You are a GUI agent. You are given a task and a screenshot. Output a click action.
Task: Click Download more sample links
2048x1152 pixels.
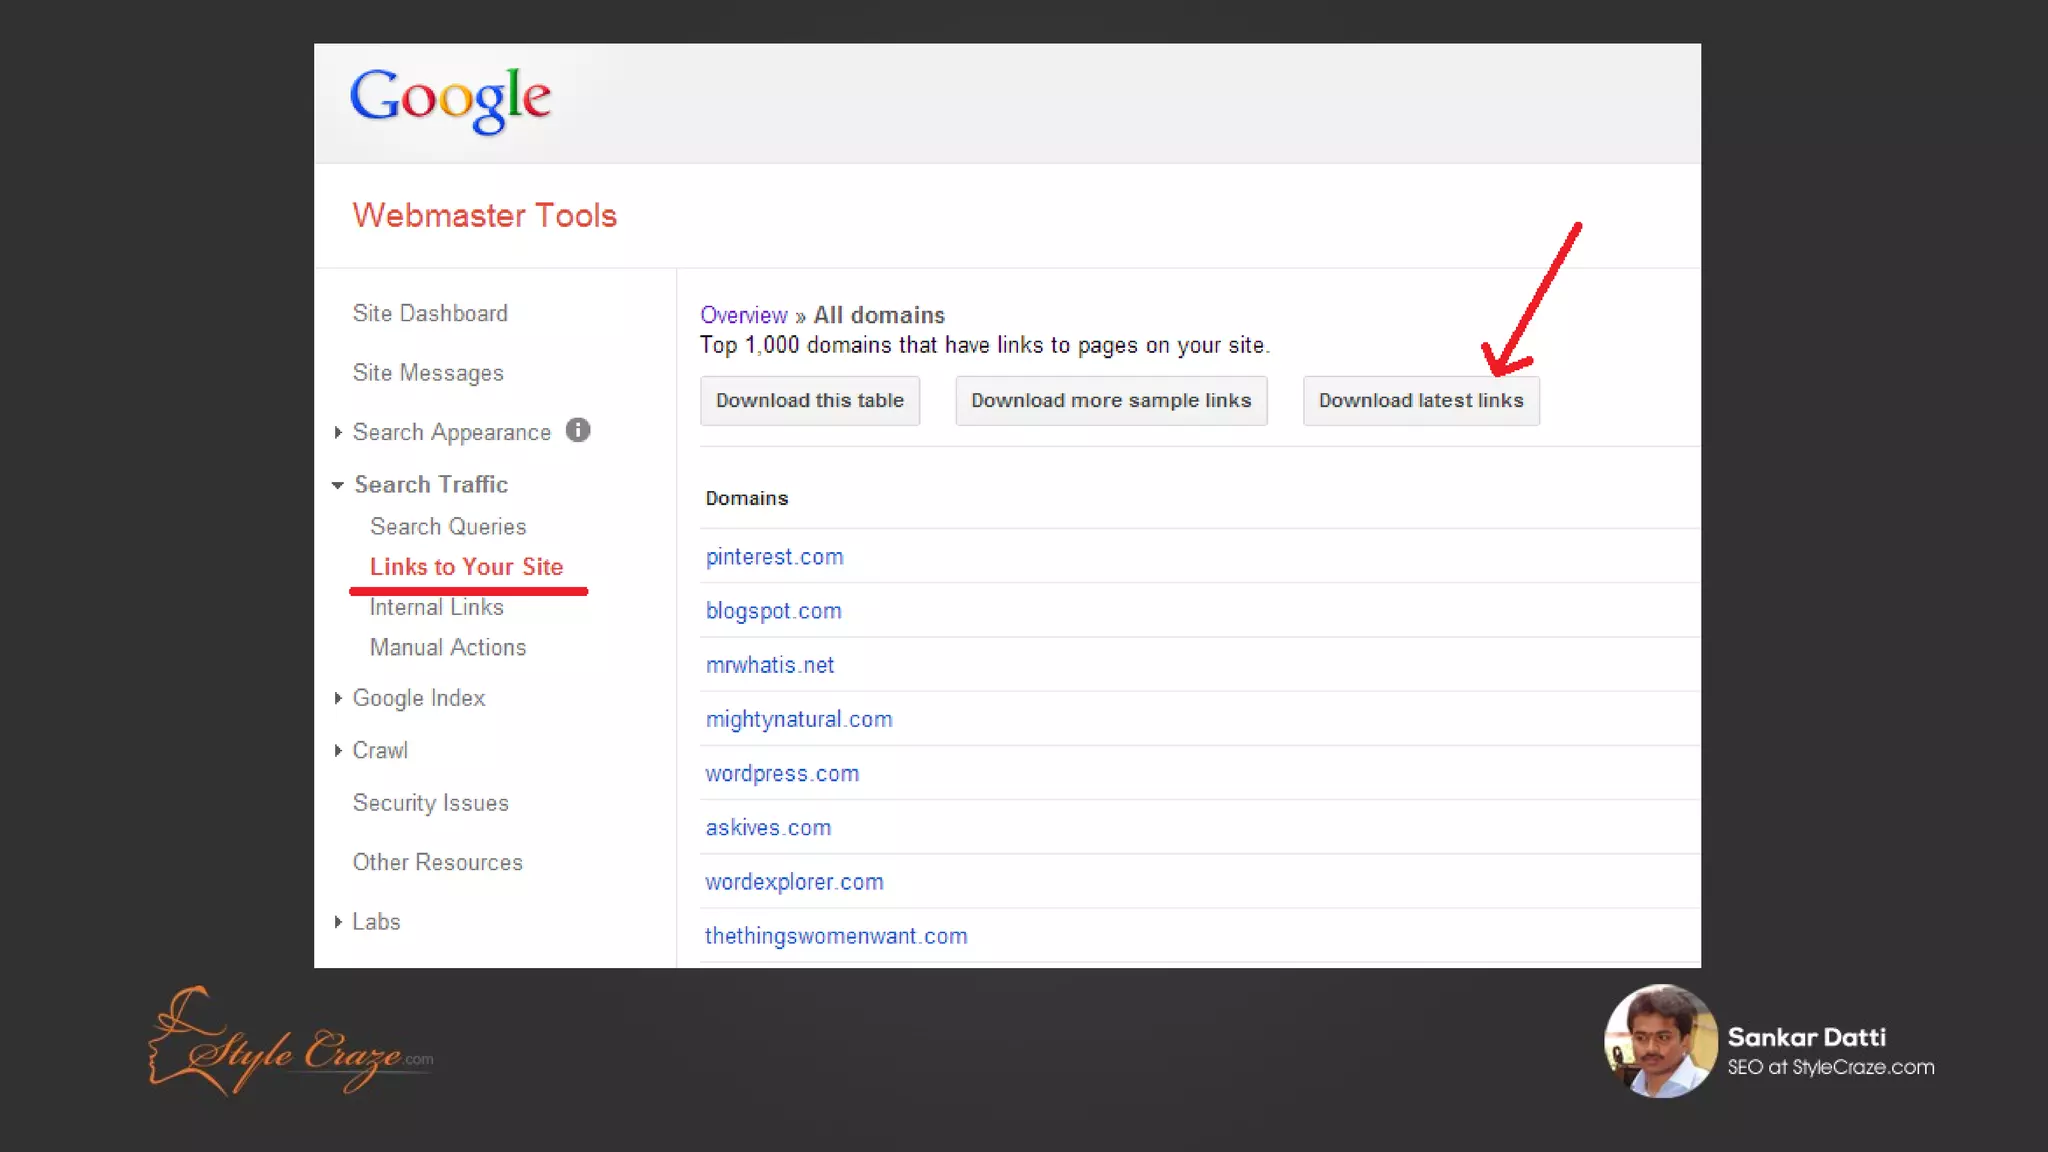[1110, 401]
